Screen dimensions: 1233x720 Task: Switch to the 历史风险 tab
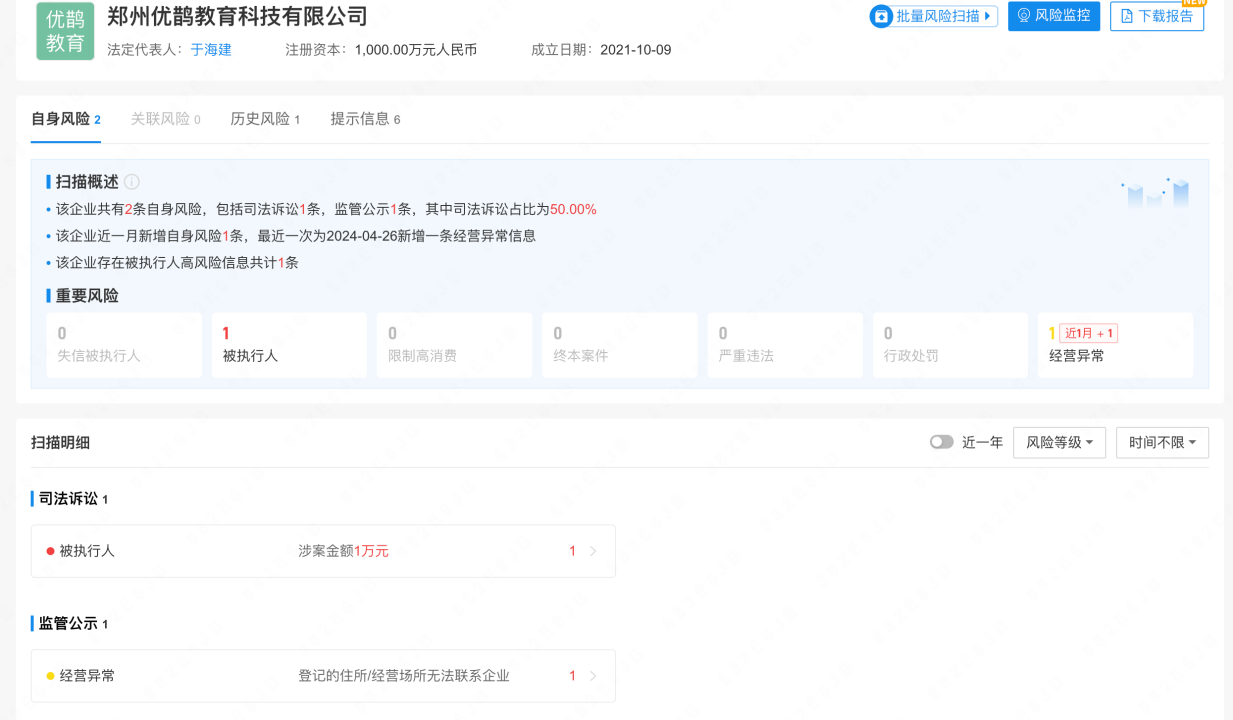[265, 119]
